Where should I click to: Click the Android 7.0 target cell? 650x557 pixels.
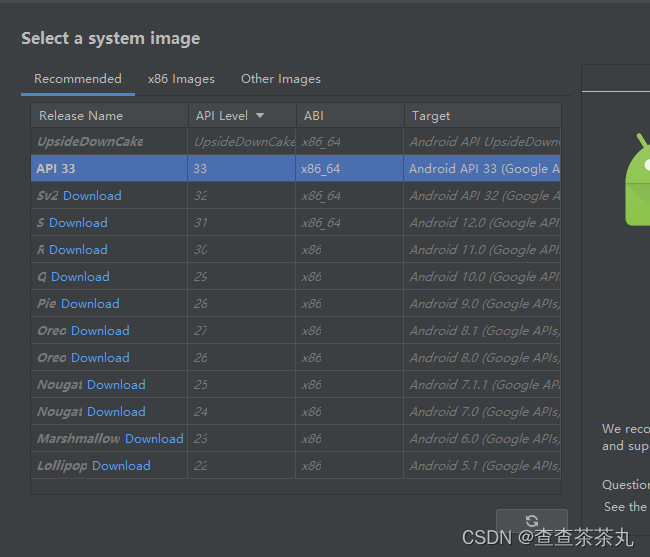[x=482, y=411]
